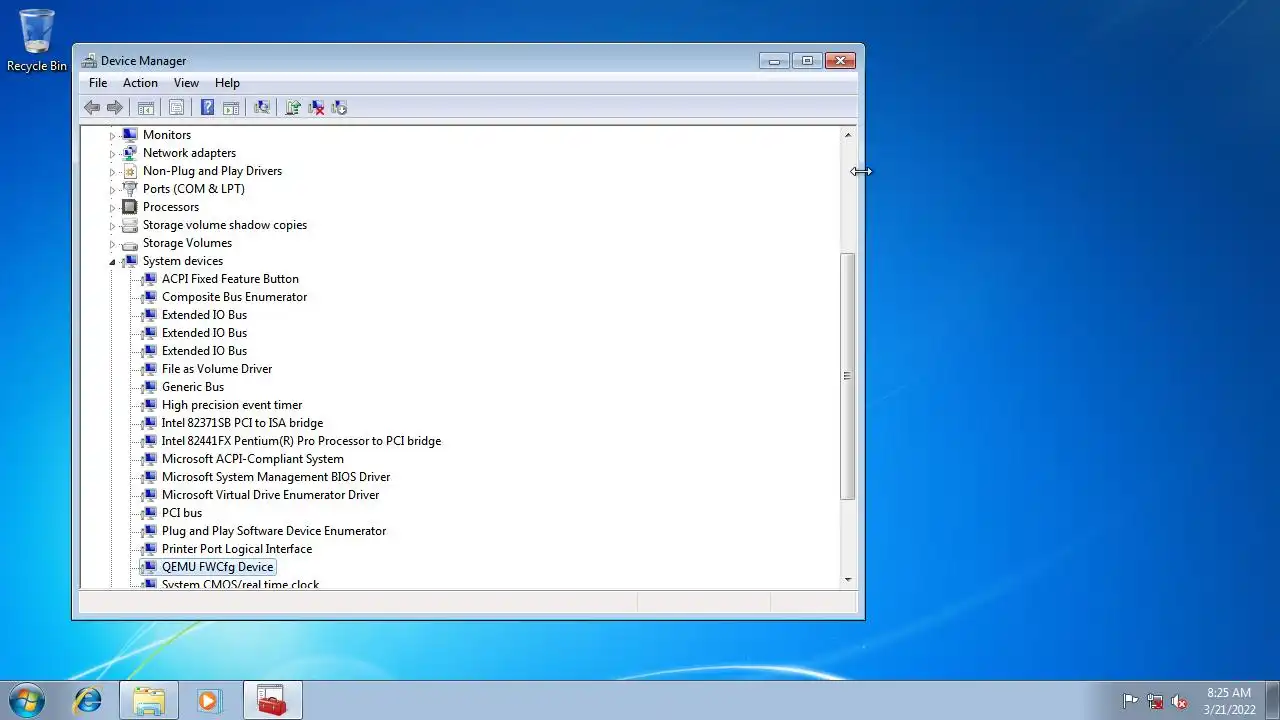This screenshot has width=1280, height=720.
Task: Open Action Center flag in tray
Action: tap(1130, 701)
